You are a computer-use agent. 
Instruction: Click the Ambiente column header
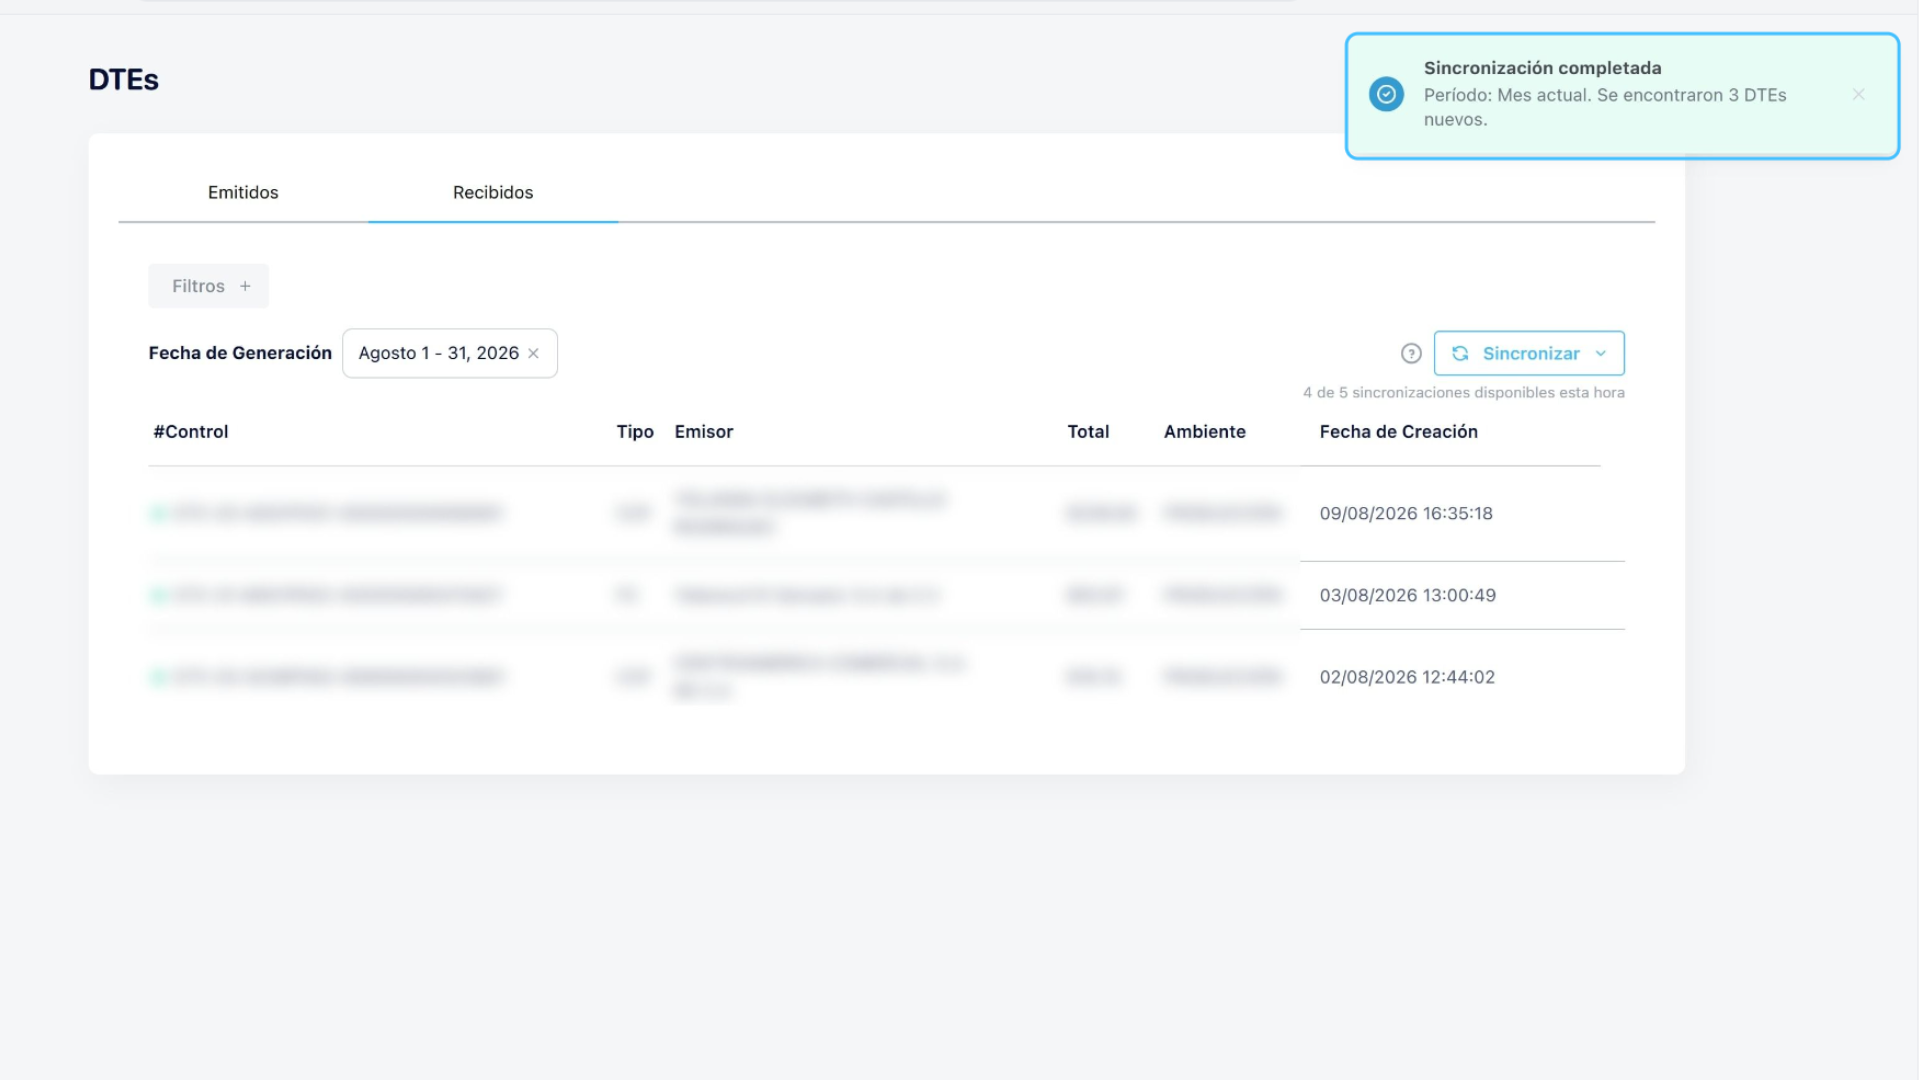pyautogui.click(x=1205, y=431)
